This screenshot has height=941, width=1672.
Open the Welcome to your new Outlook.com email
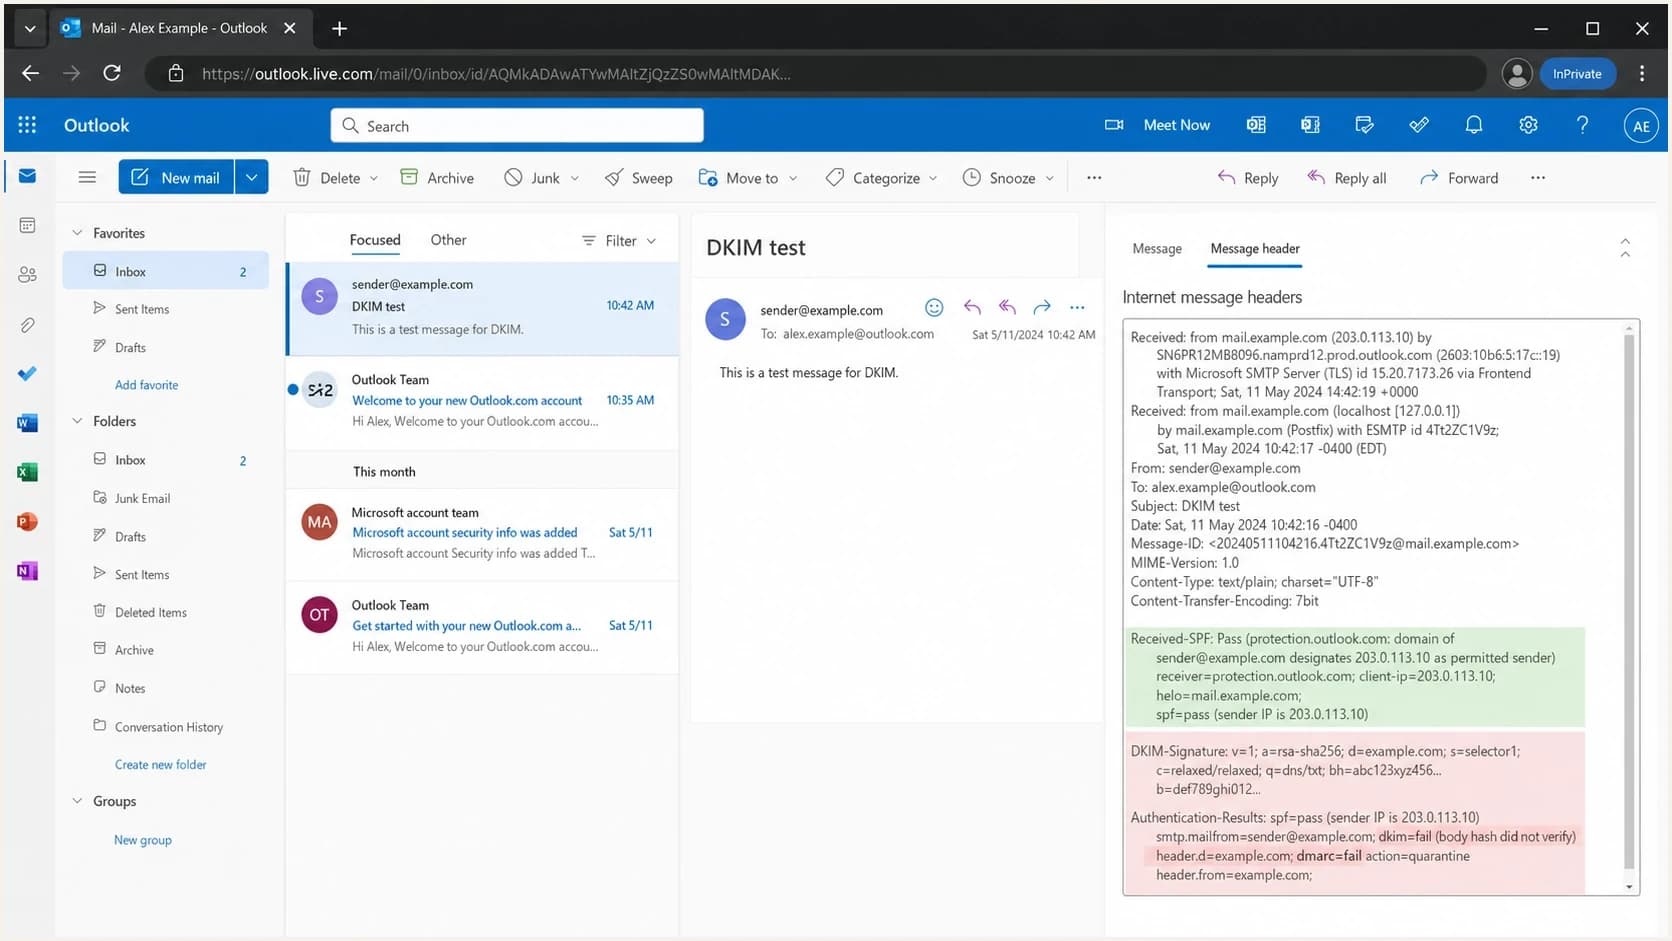point(482,401)
